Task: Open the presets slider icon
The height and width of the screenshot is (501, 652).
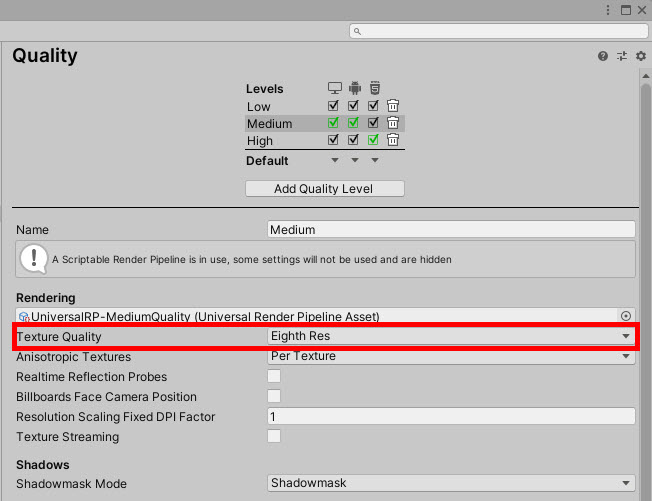Action: 622,56
